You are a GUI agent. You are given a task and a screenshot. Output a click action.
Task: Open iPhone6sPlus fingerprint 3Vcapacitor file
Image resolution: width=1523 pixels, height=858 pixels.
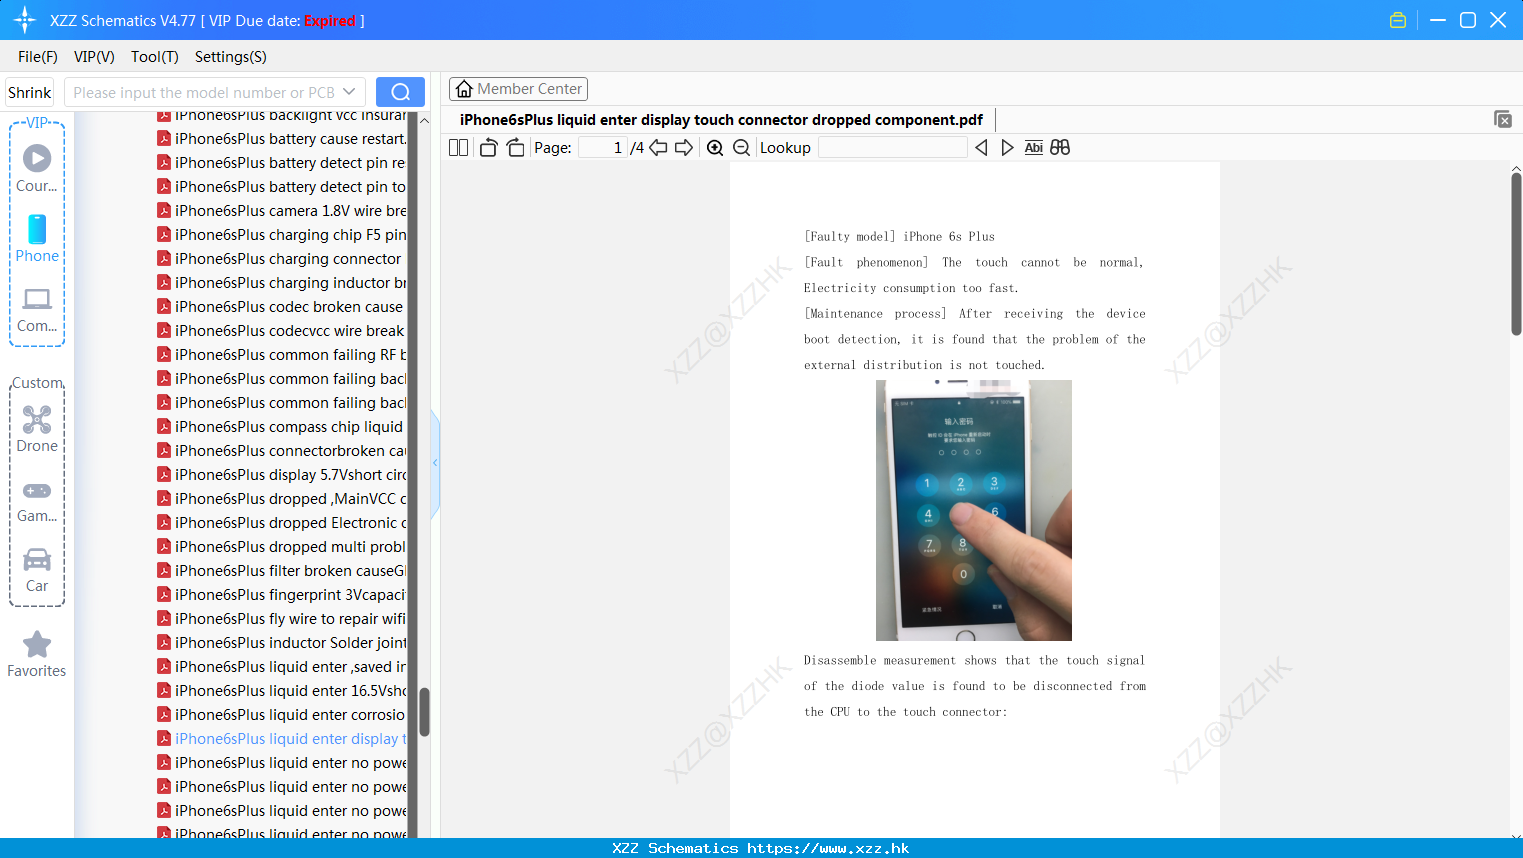pyautogui.click(x=282, y=595)
